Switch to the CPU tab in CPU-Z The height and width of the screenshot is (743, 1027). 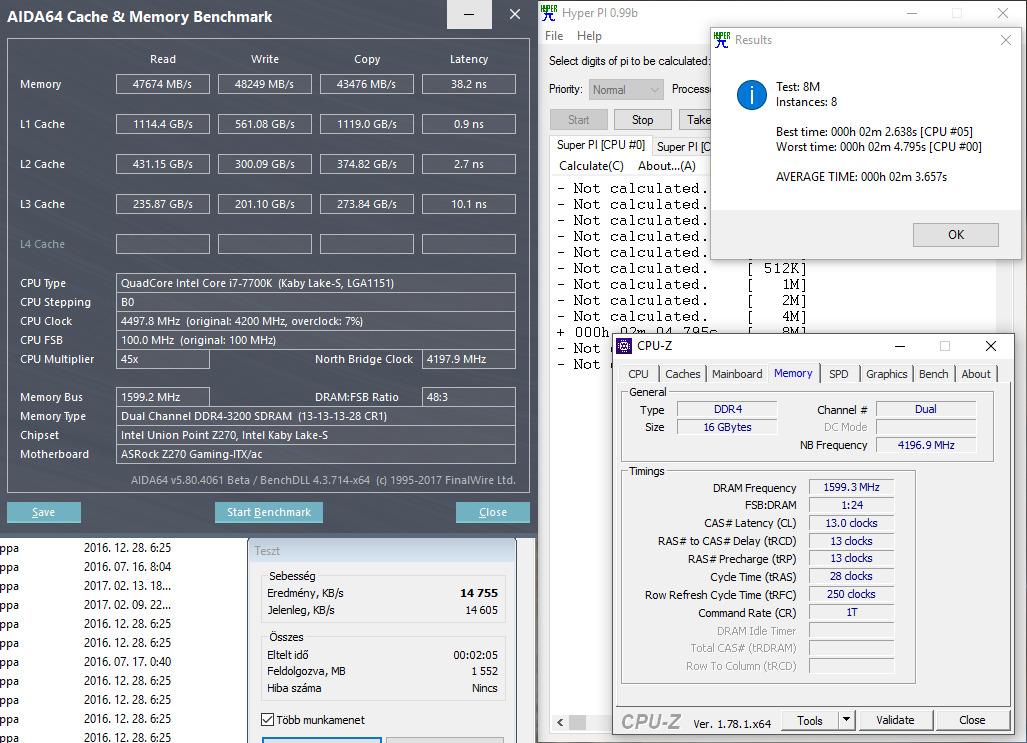click(638, 373)
